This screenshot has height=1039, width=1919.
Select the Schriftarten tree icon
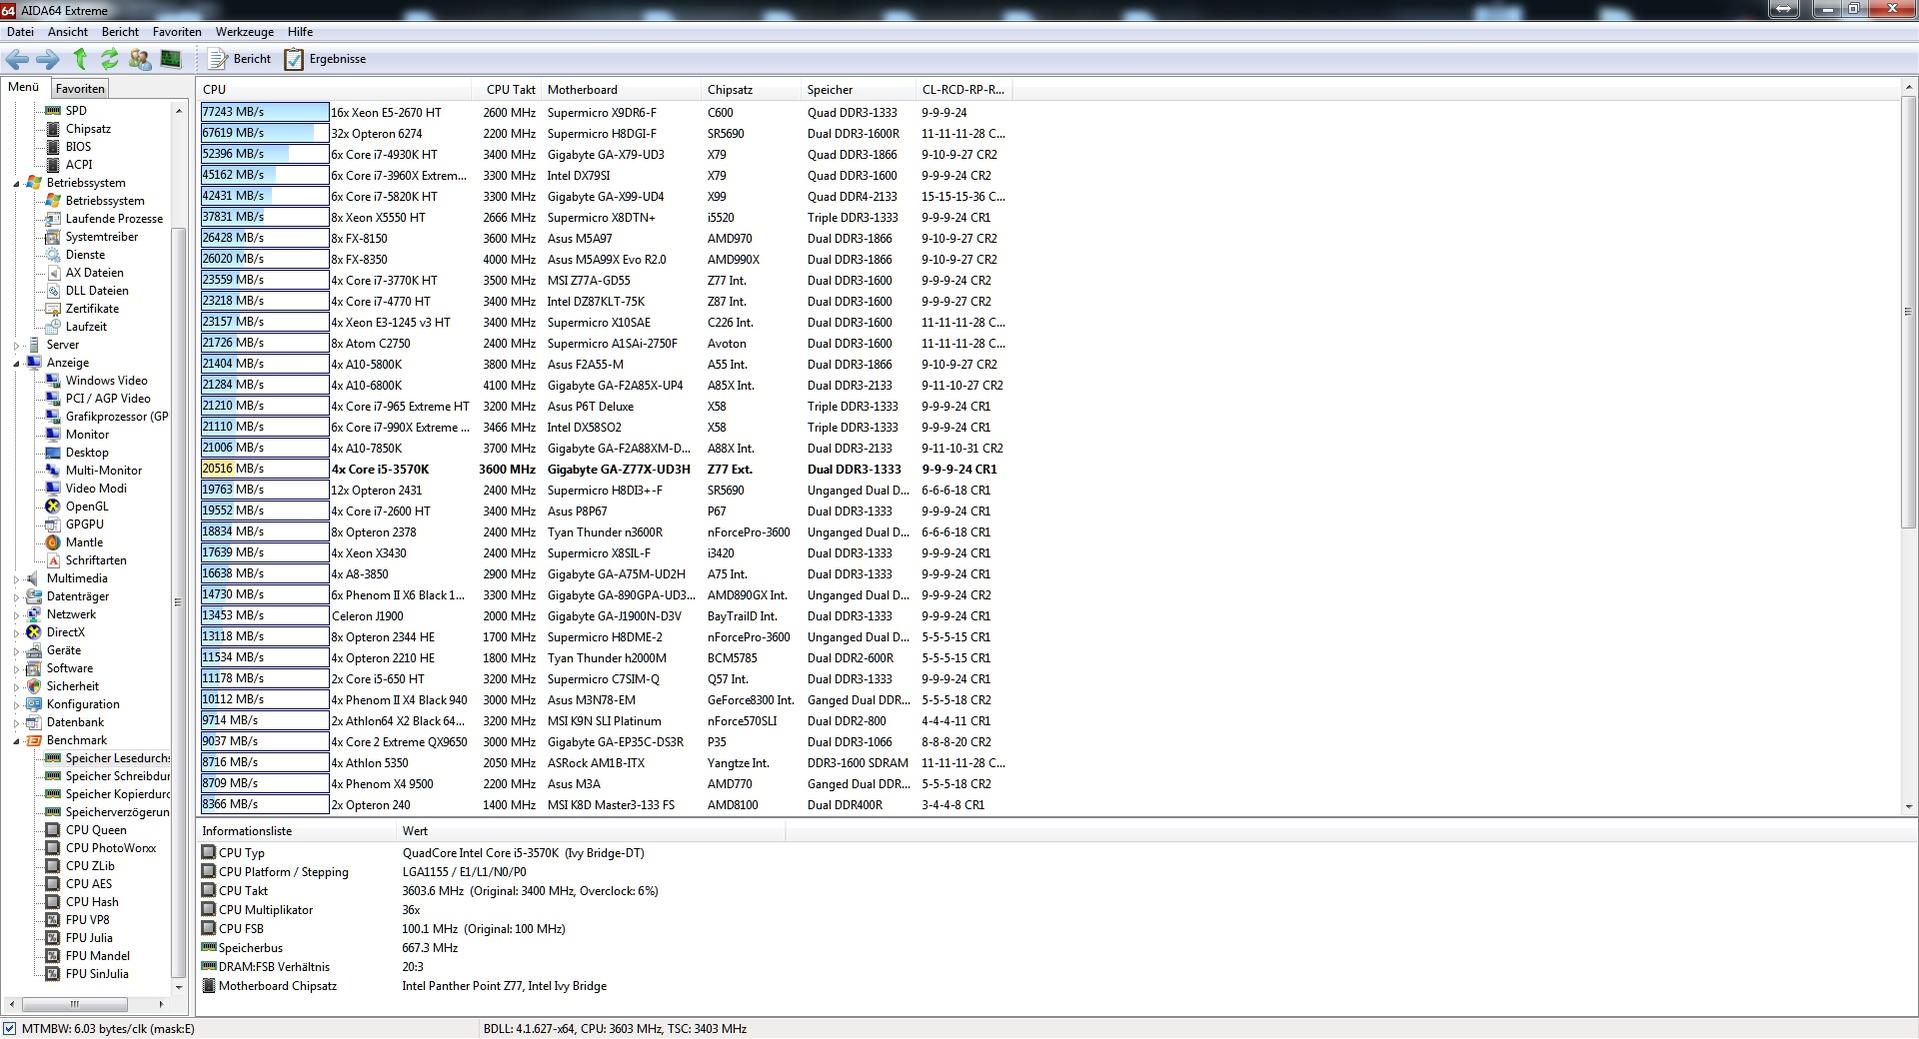(x=53, y=561)
